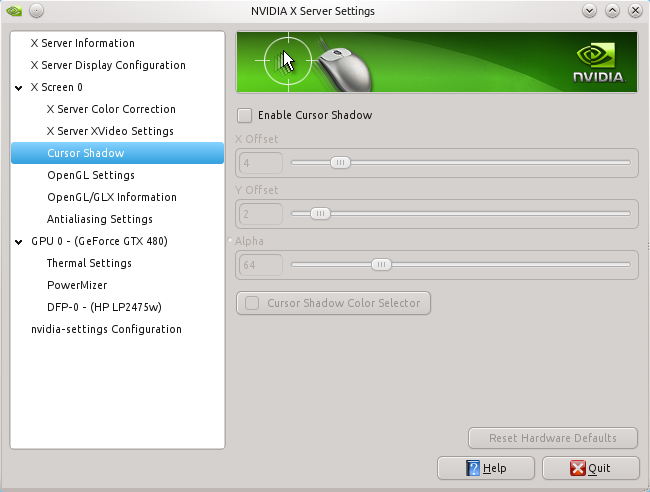Open OpenGL Settings page
Viewport: 650px width, 492px height.
click(91, 175)
